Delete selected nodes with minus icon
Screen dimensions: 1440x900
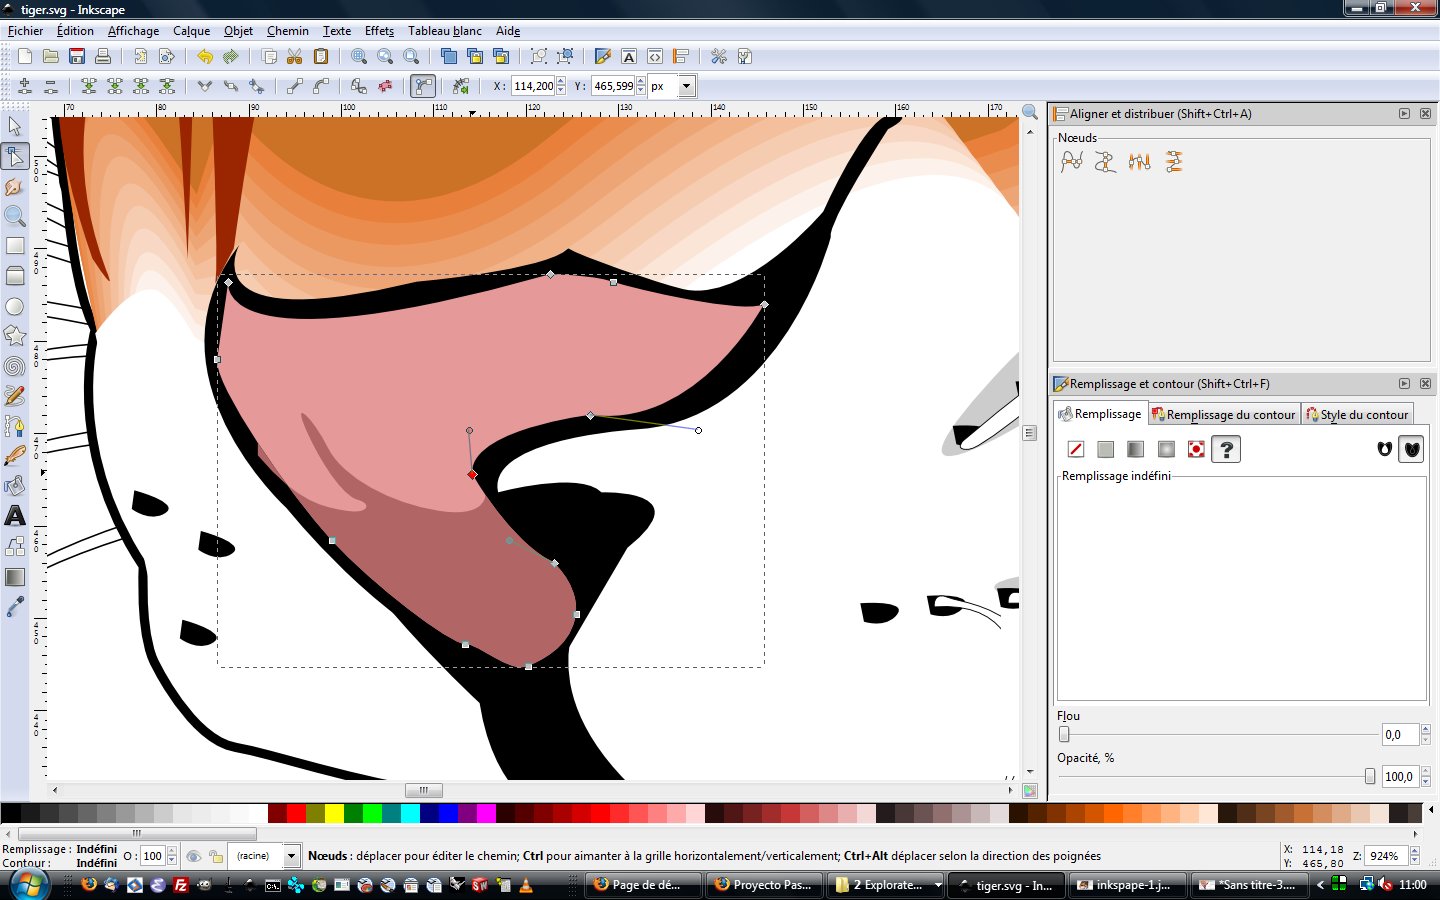[x=51, y=86]
